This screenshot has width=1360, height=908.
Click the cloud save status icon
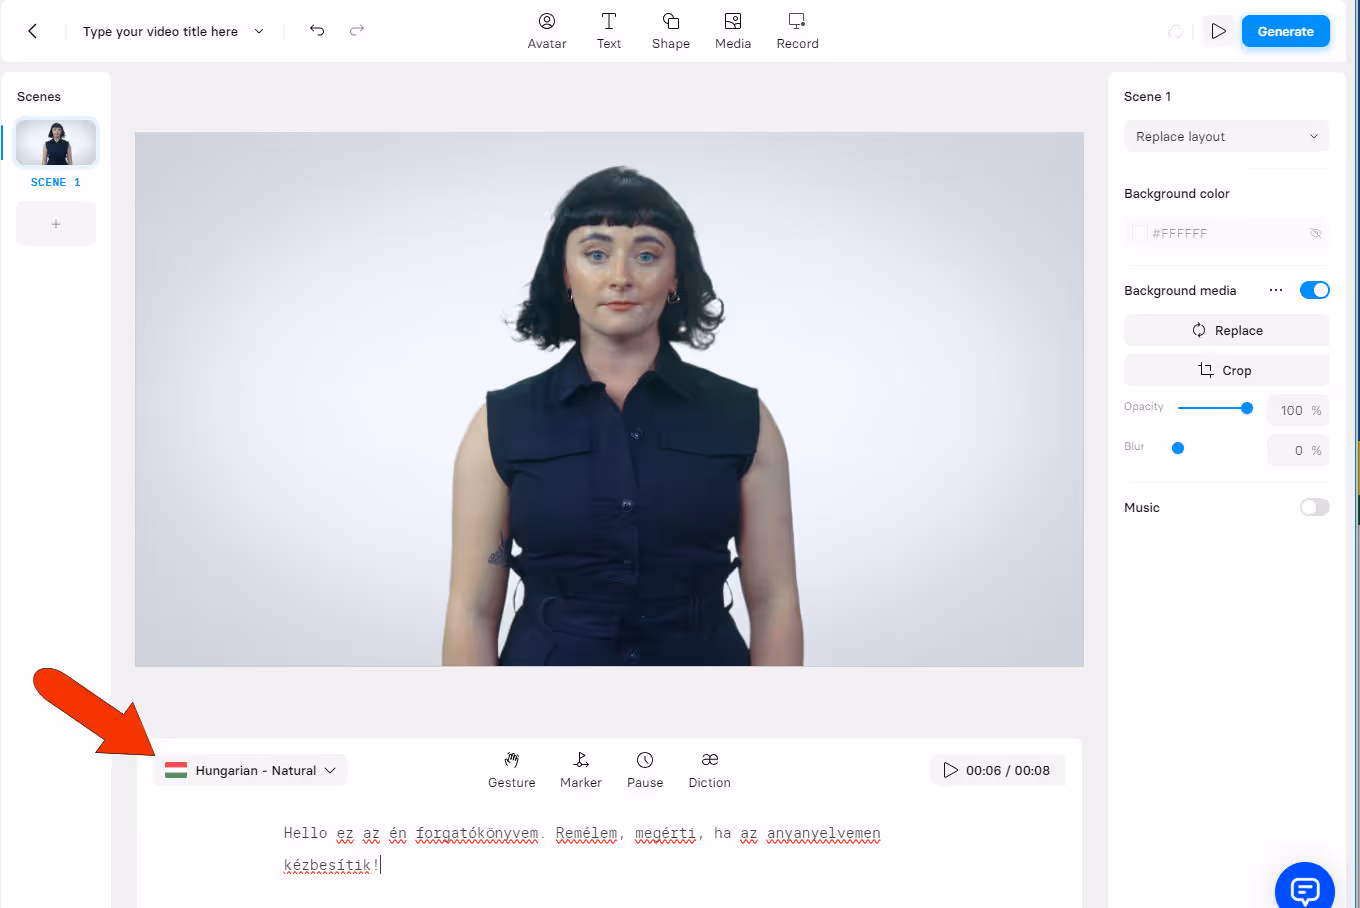1175,31
